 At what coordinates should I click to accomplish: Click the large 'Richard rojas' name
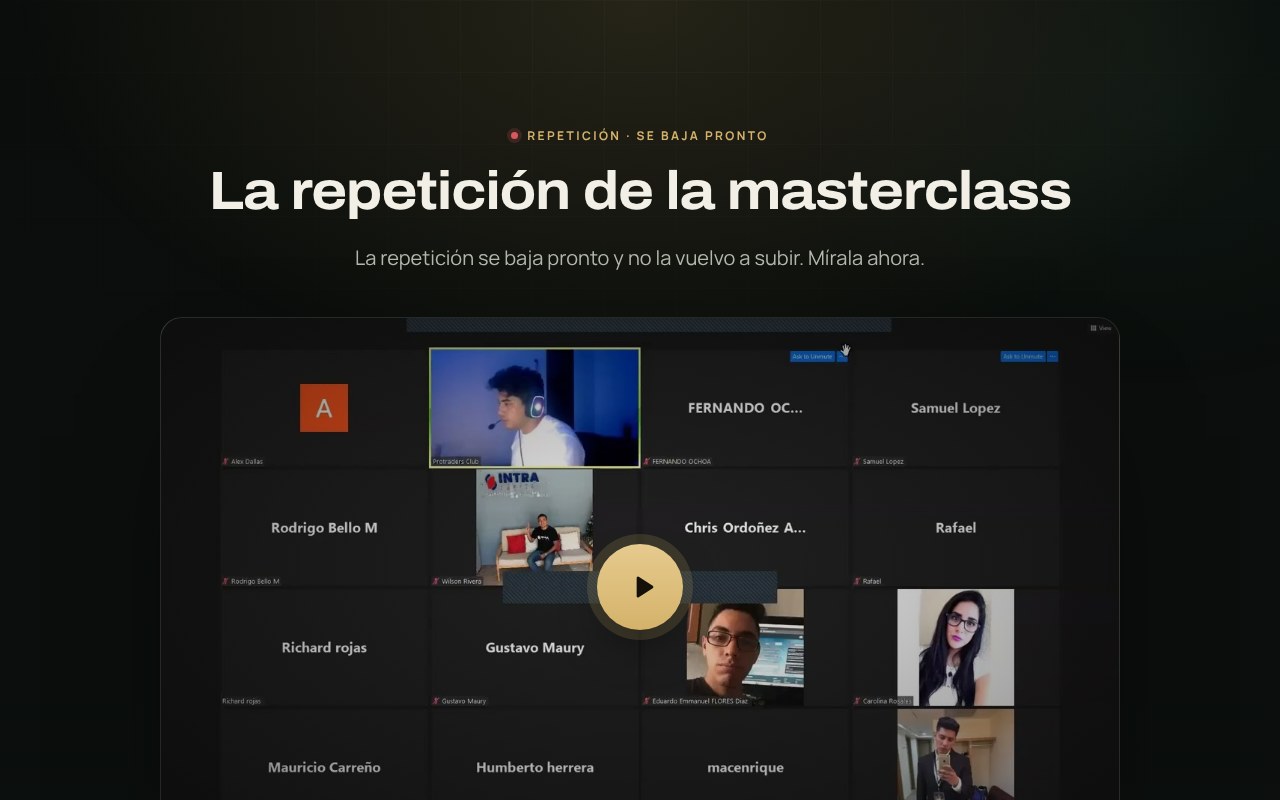(x=324, y=648)
